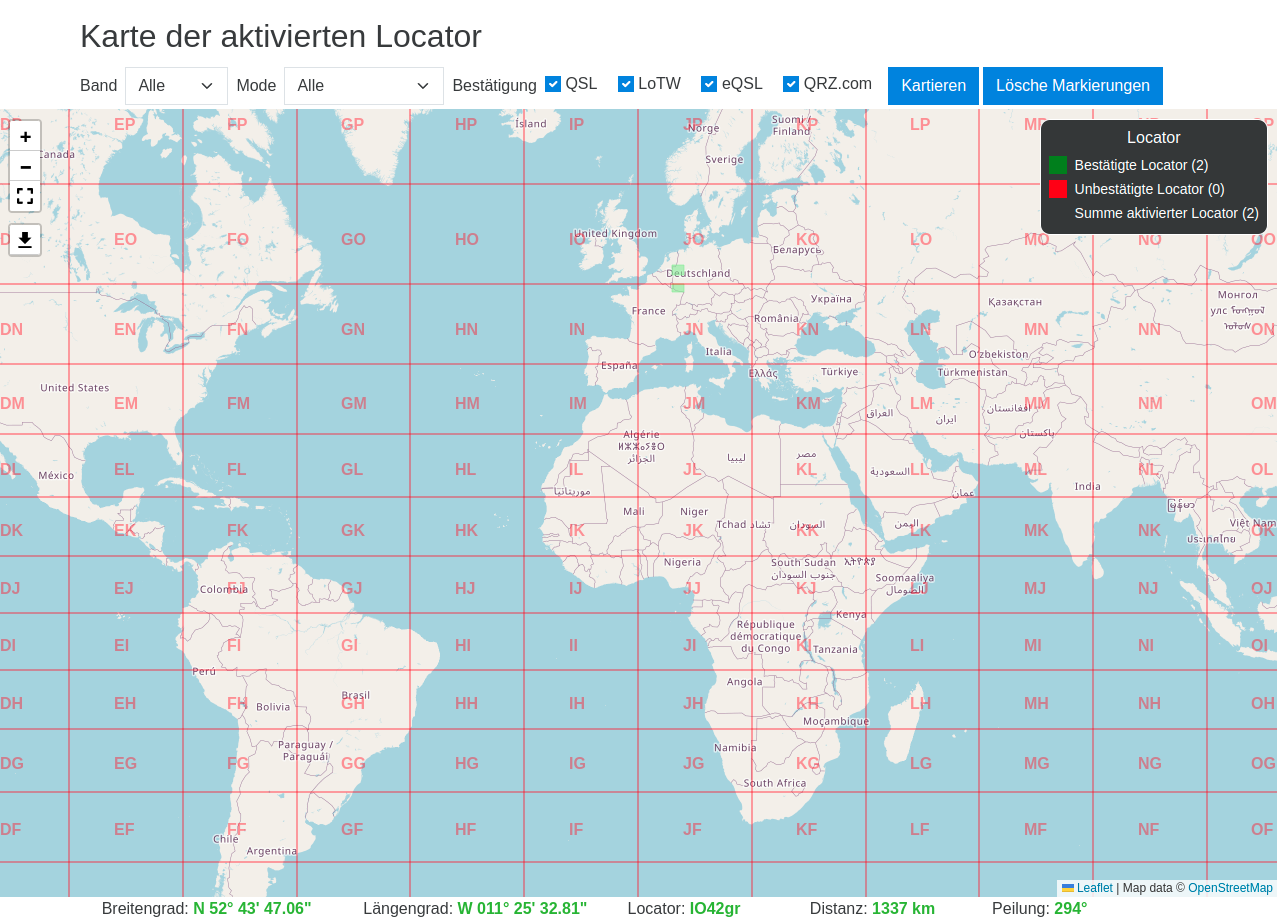Zoom out of the map
This screenshot has width=1277, height=920.
click(25, 167)
